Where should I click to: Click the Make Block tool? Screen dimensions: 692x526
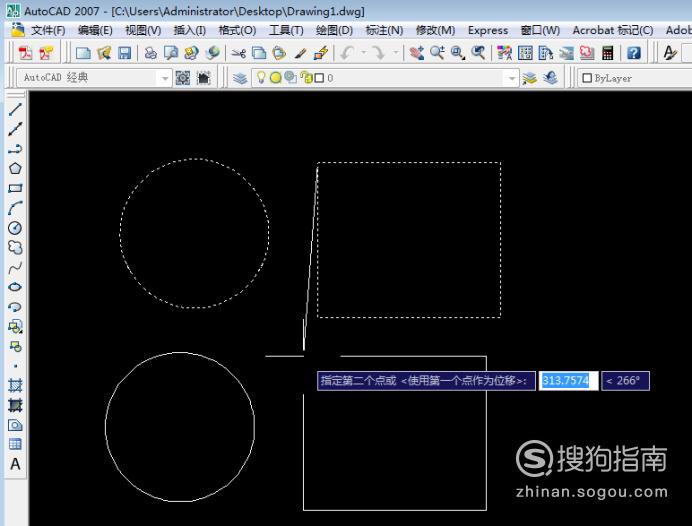tap(15, 346)
